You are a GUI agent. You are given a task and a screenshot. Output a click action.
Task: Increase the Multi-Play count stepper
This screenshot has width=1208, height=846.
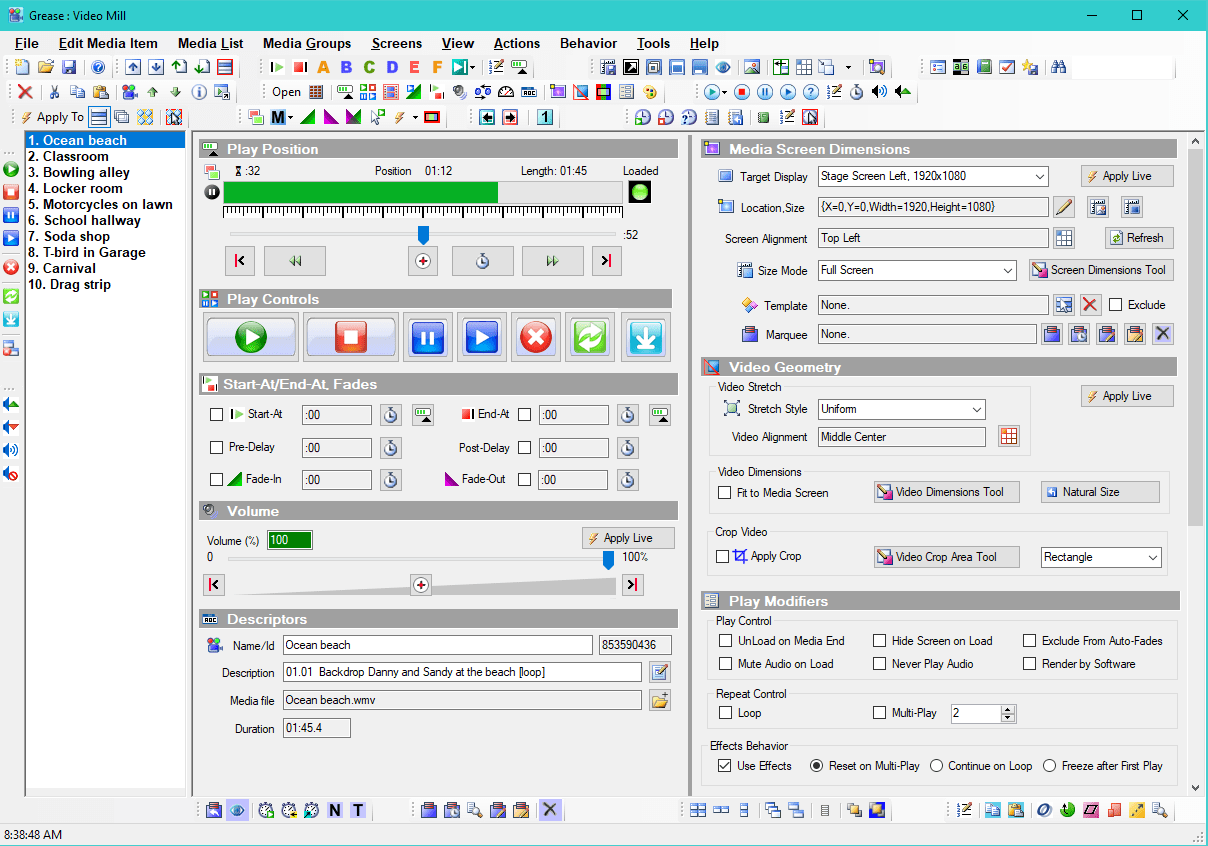[1008, 709]
